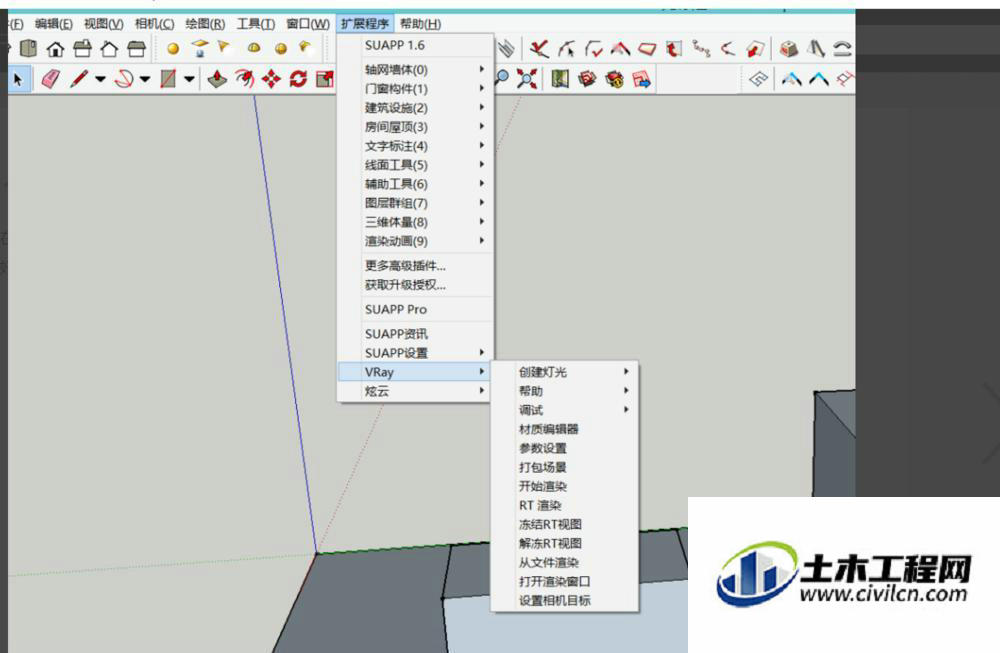Click the red crossing lines icon

(539, 48)
